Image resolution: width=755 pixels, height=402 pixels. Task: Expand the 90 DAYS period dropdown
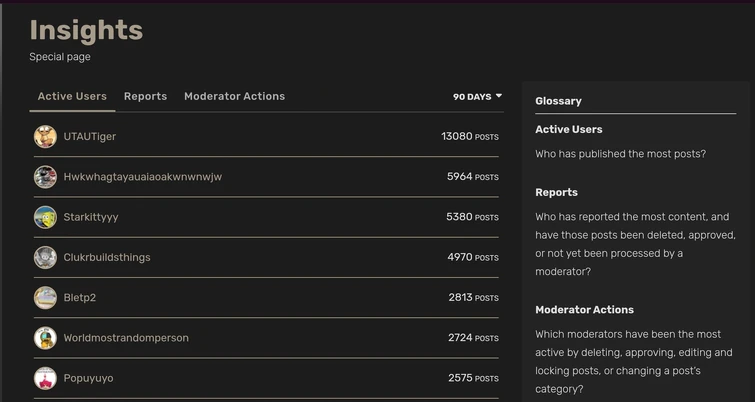(477, 97)
